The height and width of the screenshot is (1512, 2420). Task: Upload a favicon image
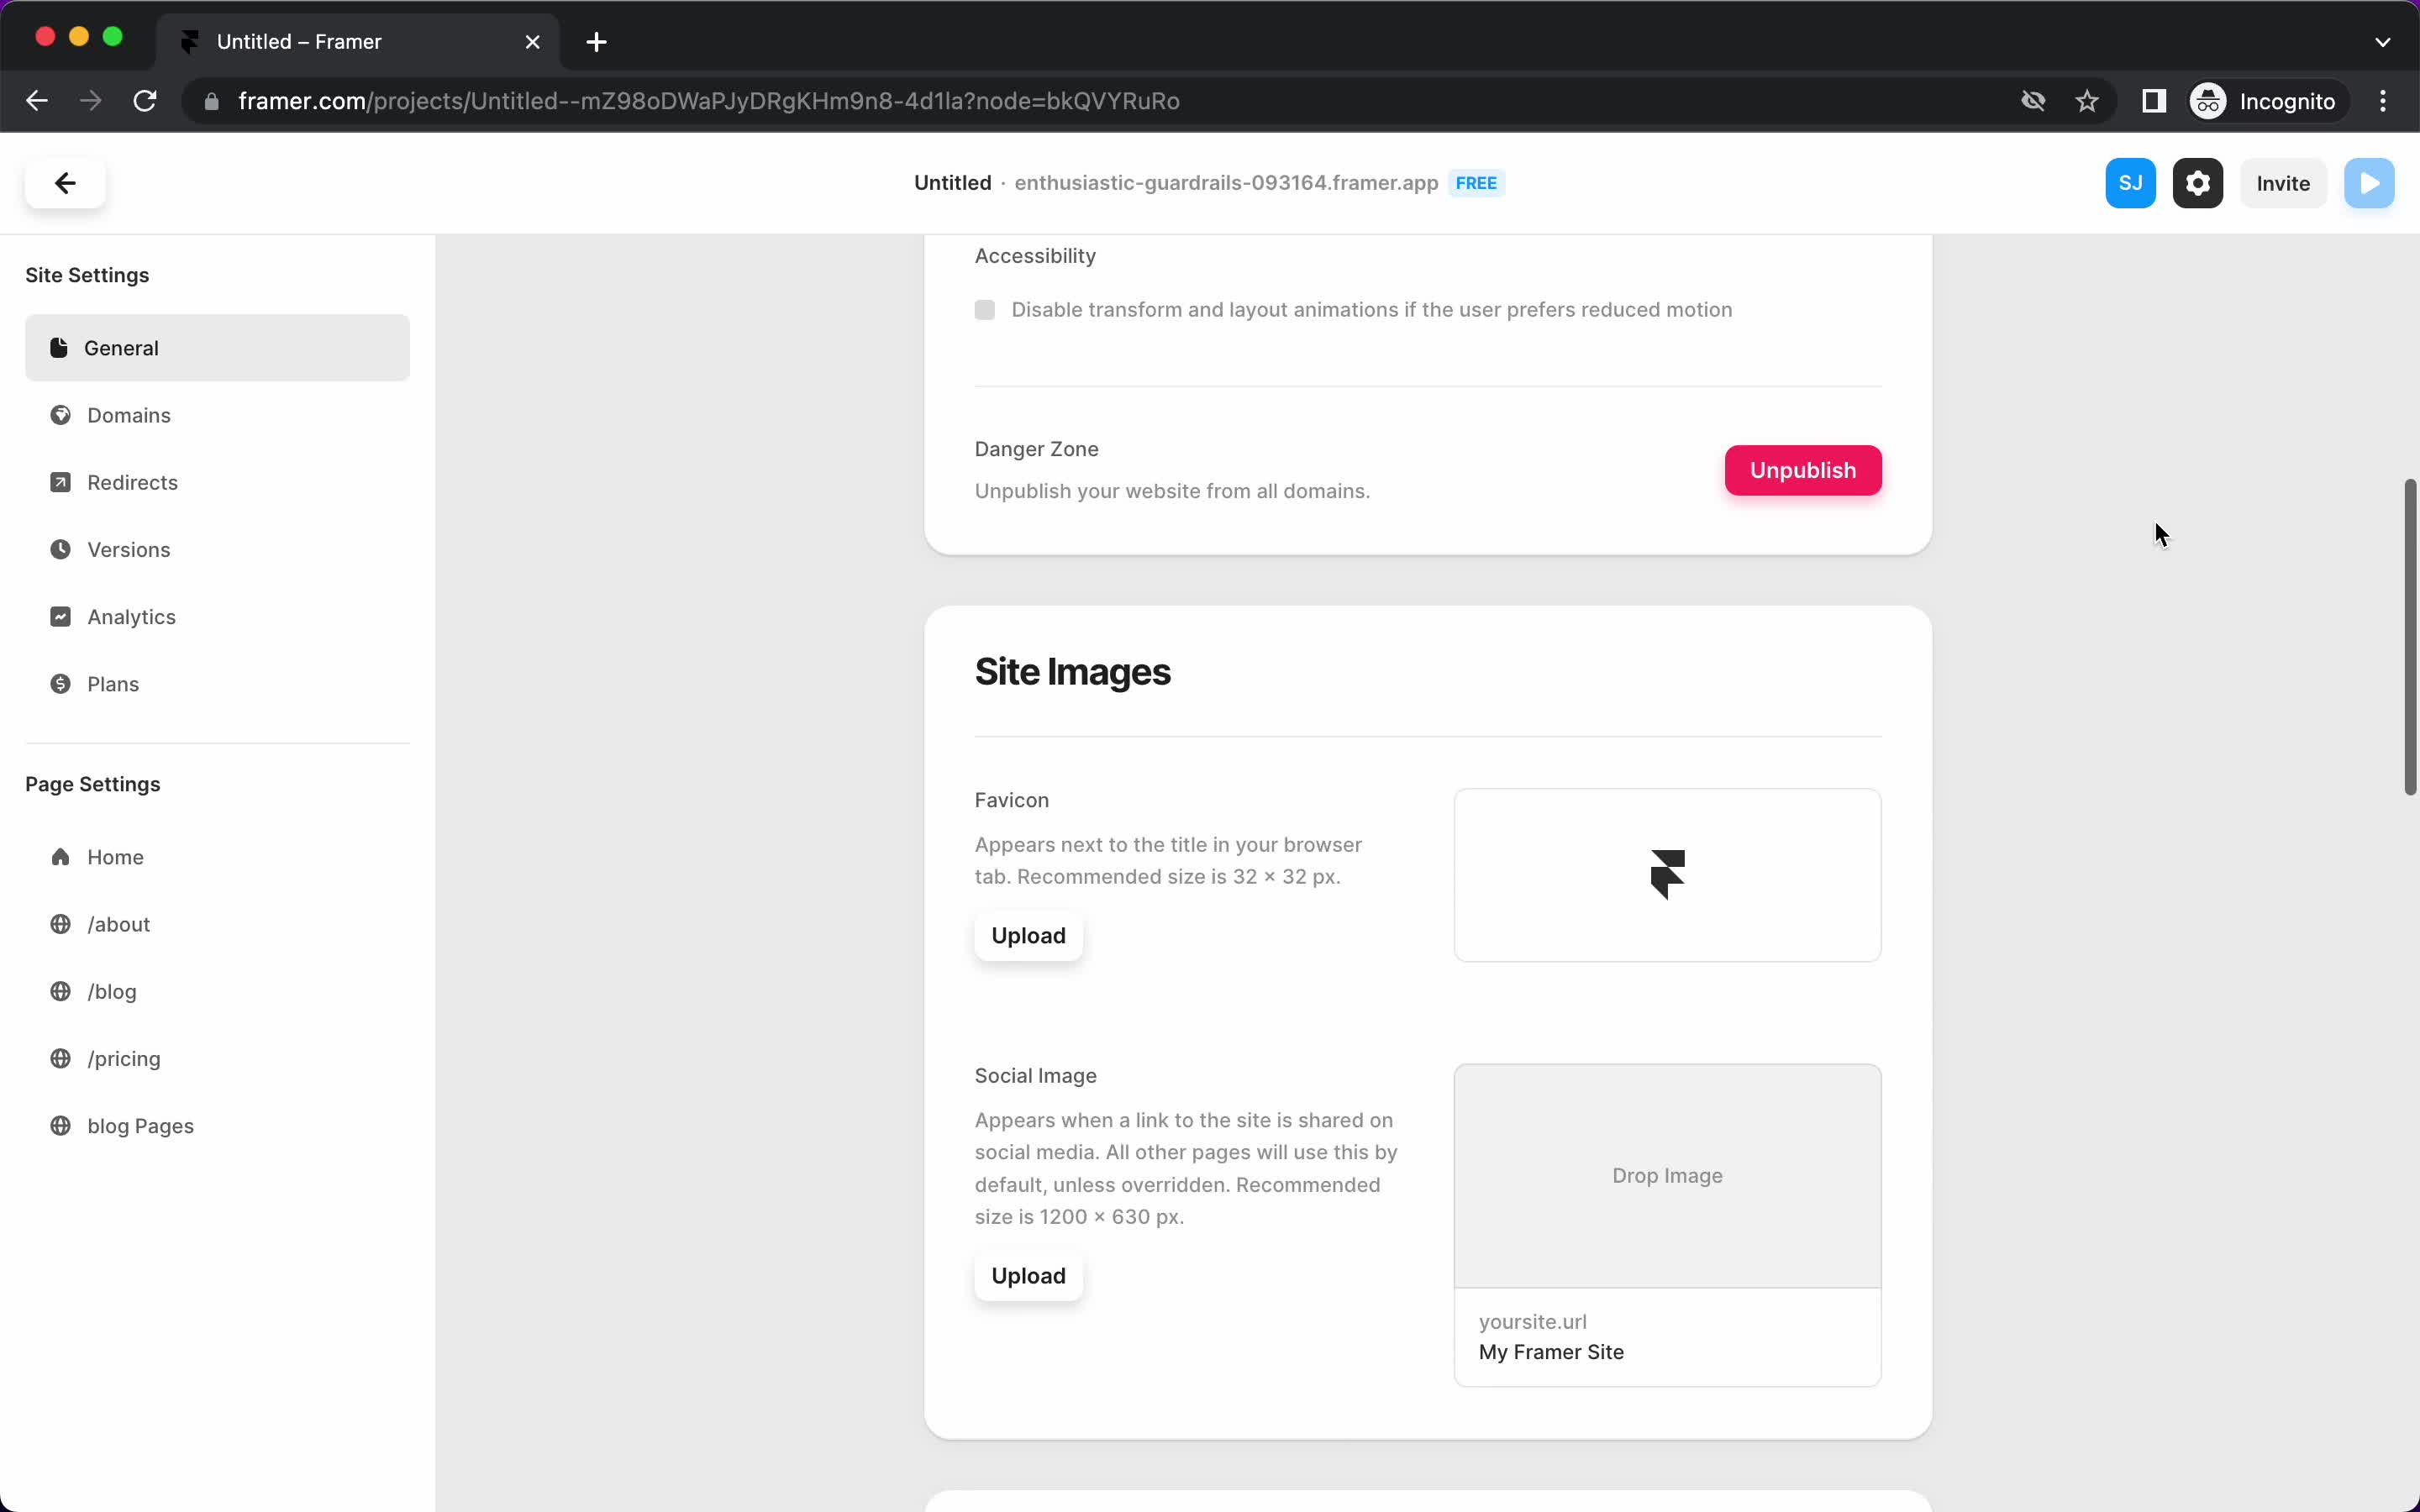[1028, 936]
